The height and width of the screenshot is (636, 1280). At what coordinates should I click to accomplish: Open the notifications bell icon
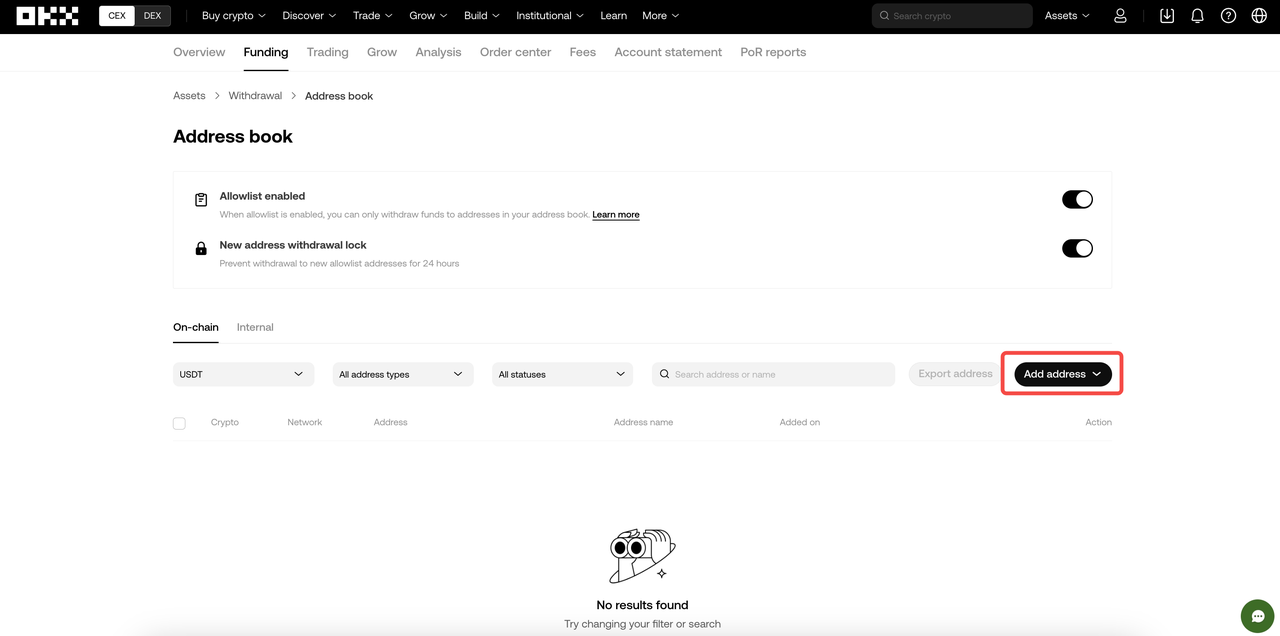click(1197, 15)
